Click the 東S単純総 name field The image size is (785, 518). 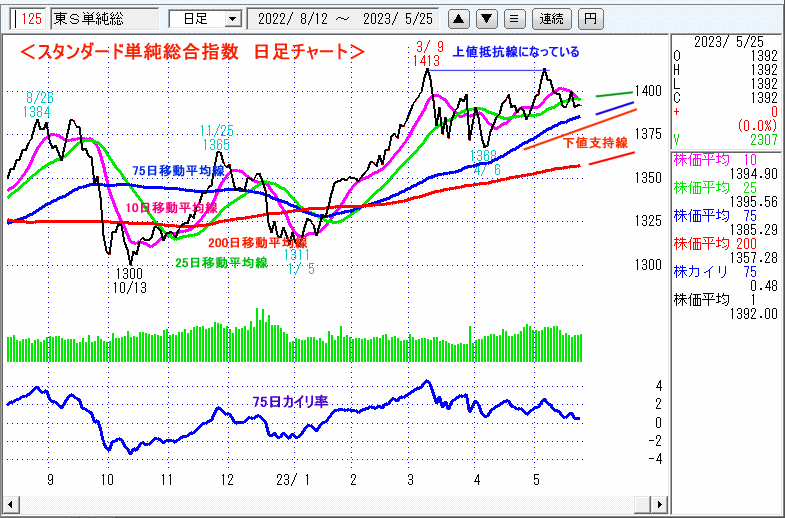[104, 19]
